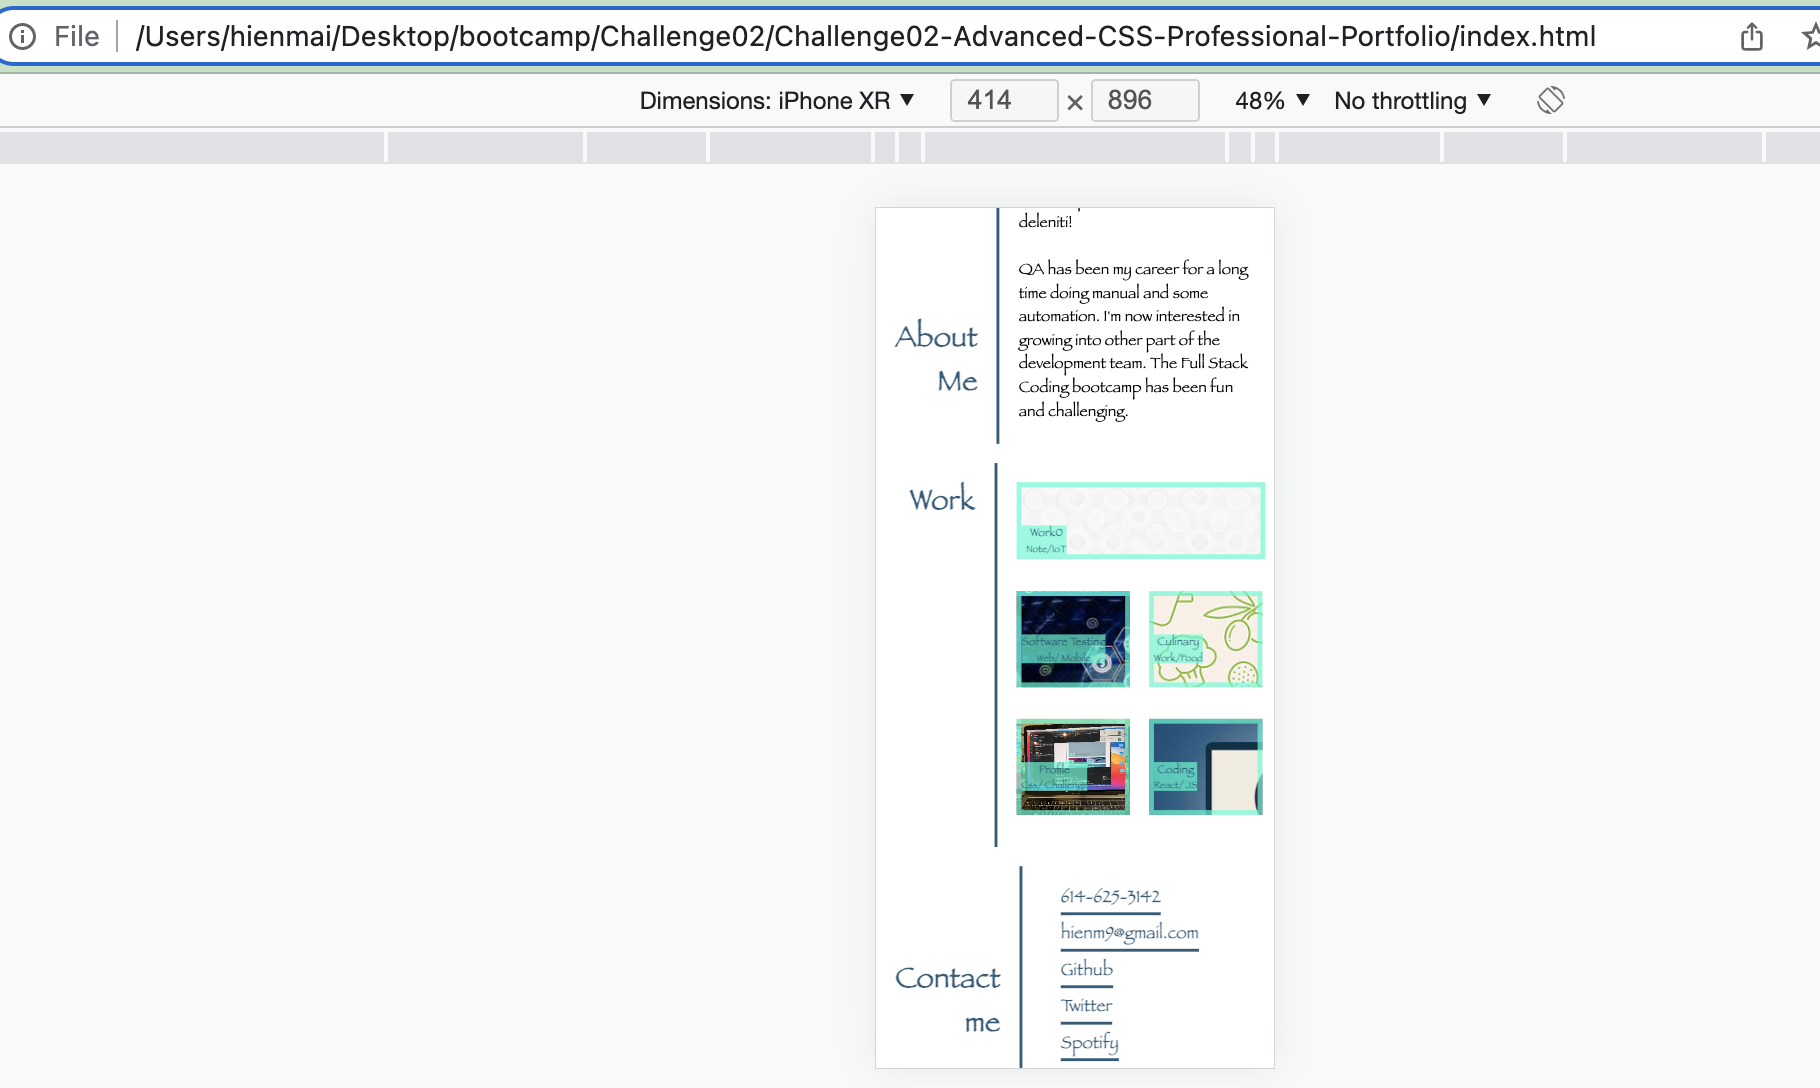Rotate the viewport orientation icon
Screen dimensions: 1820x1088
[1550, 100]
